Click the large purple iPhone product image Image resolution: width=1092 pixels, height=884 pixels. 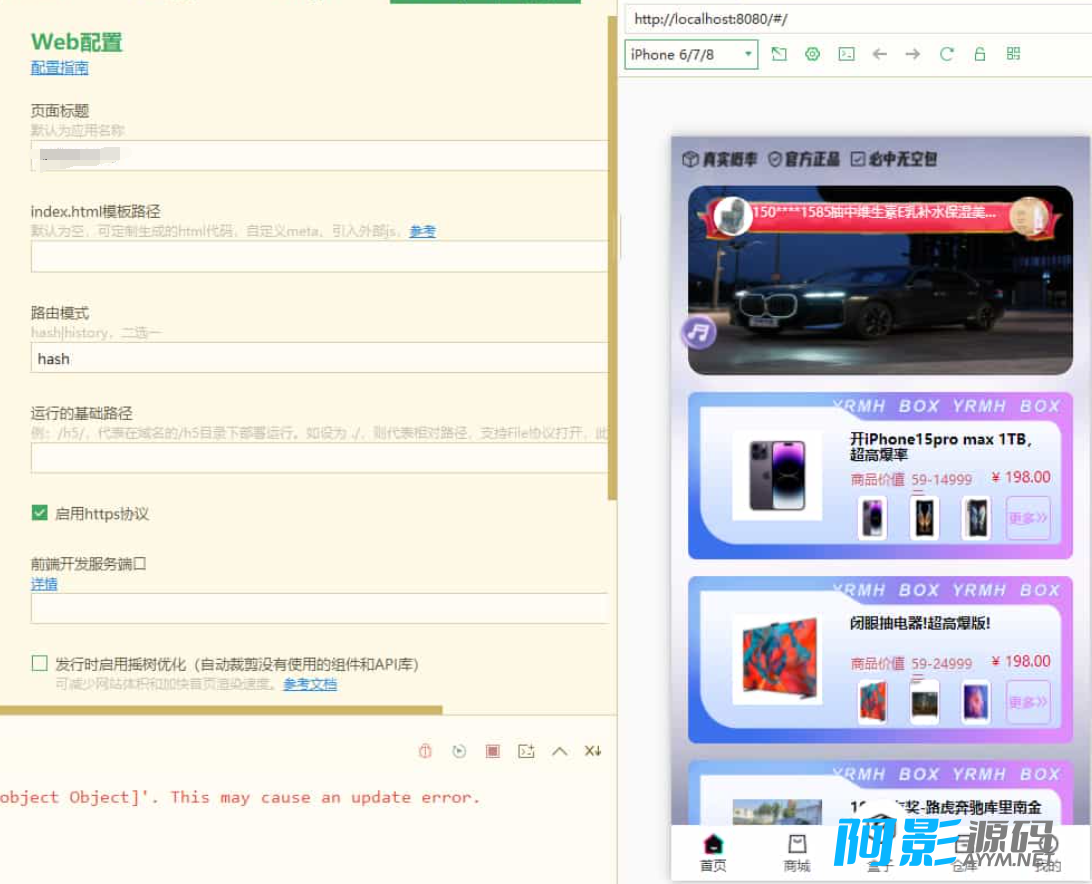(777, 476)
